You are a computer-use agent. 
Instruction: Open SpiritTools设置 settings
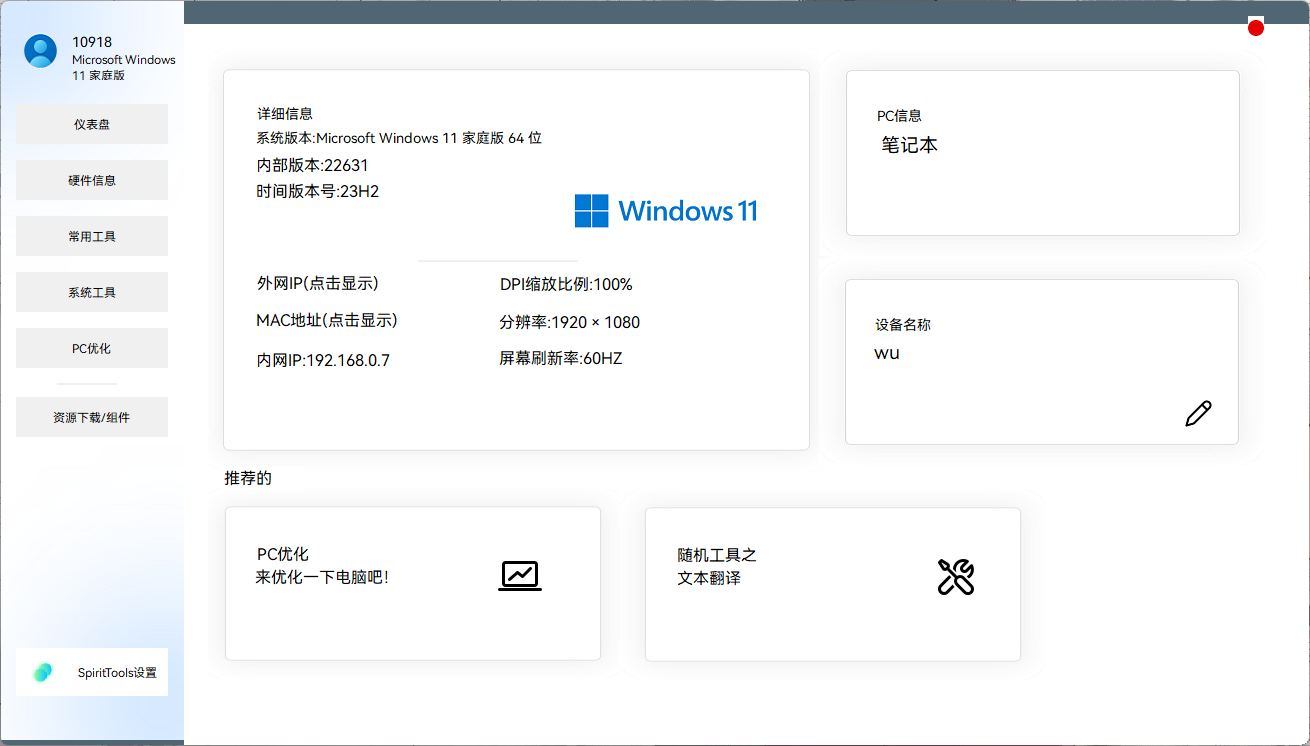pyautogui.click(x=92, y=673)
